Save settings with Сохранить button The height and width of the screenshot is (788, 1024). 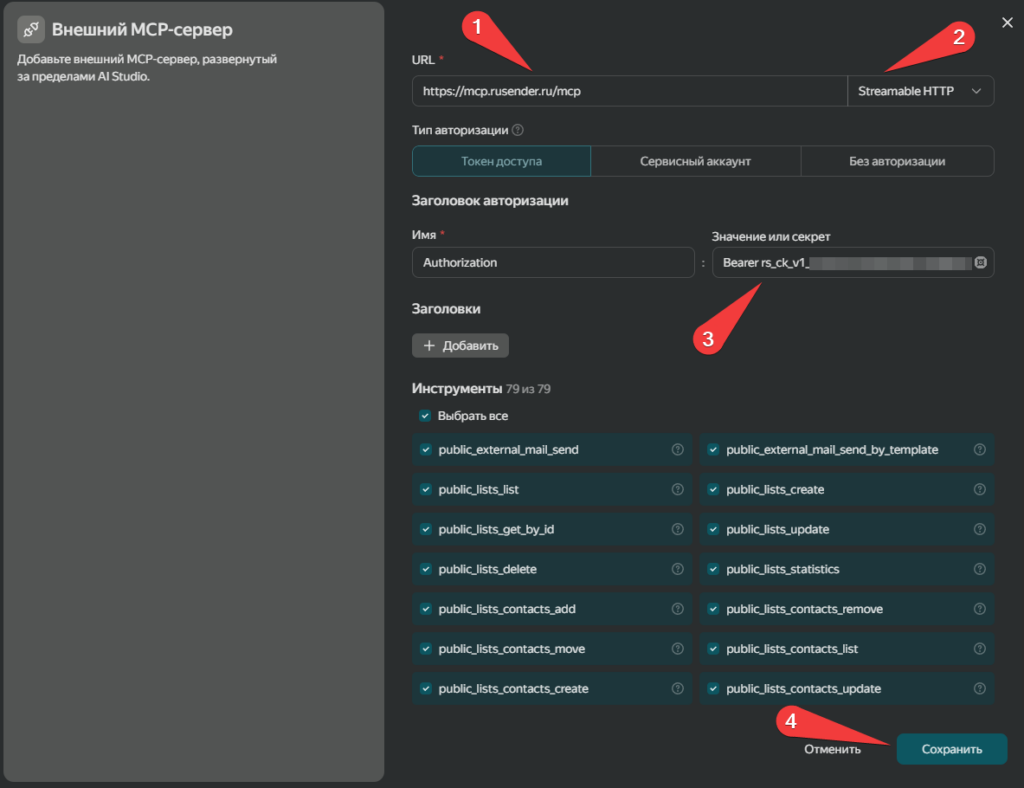click(x=952, y=749)
